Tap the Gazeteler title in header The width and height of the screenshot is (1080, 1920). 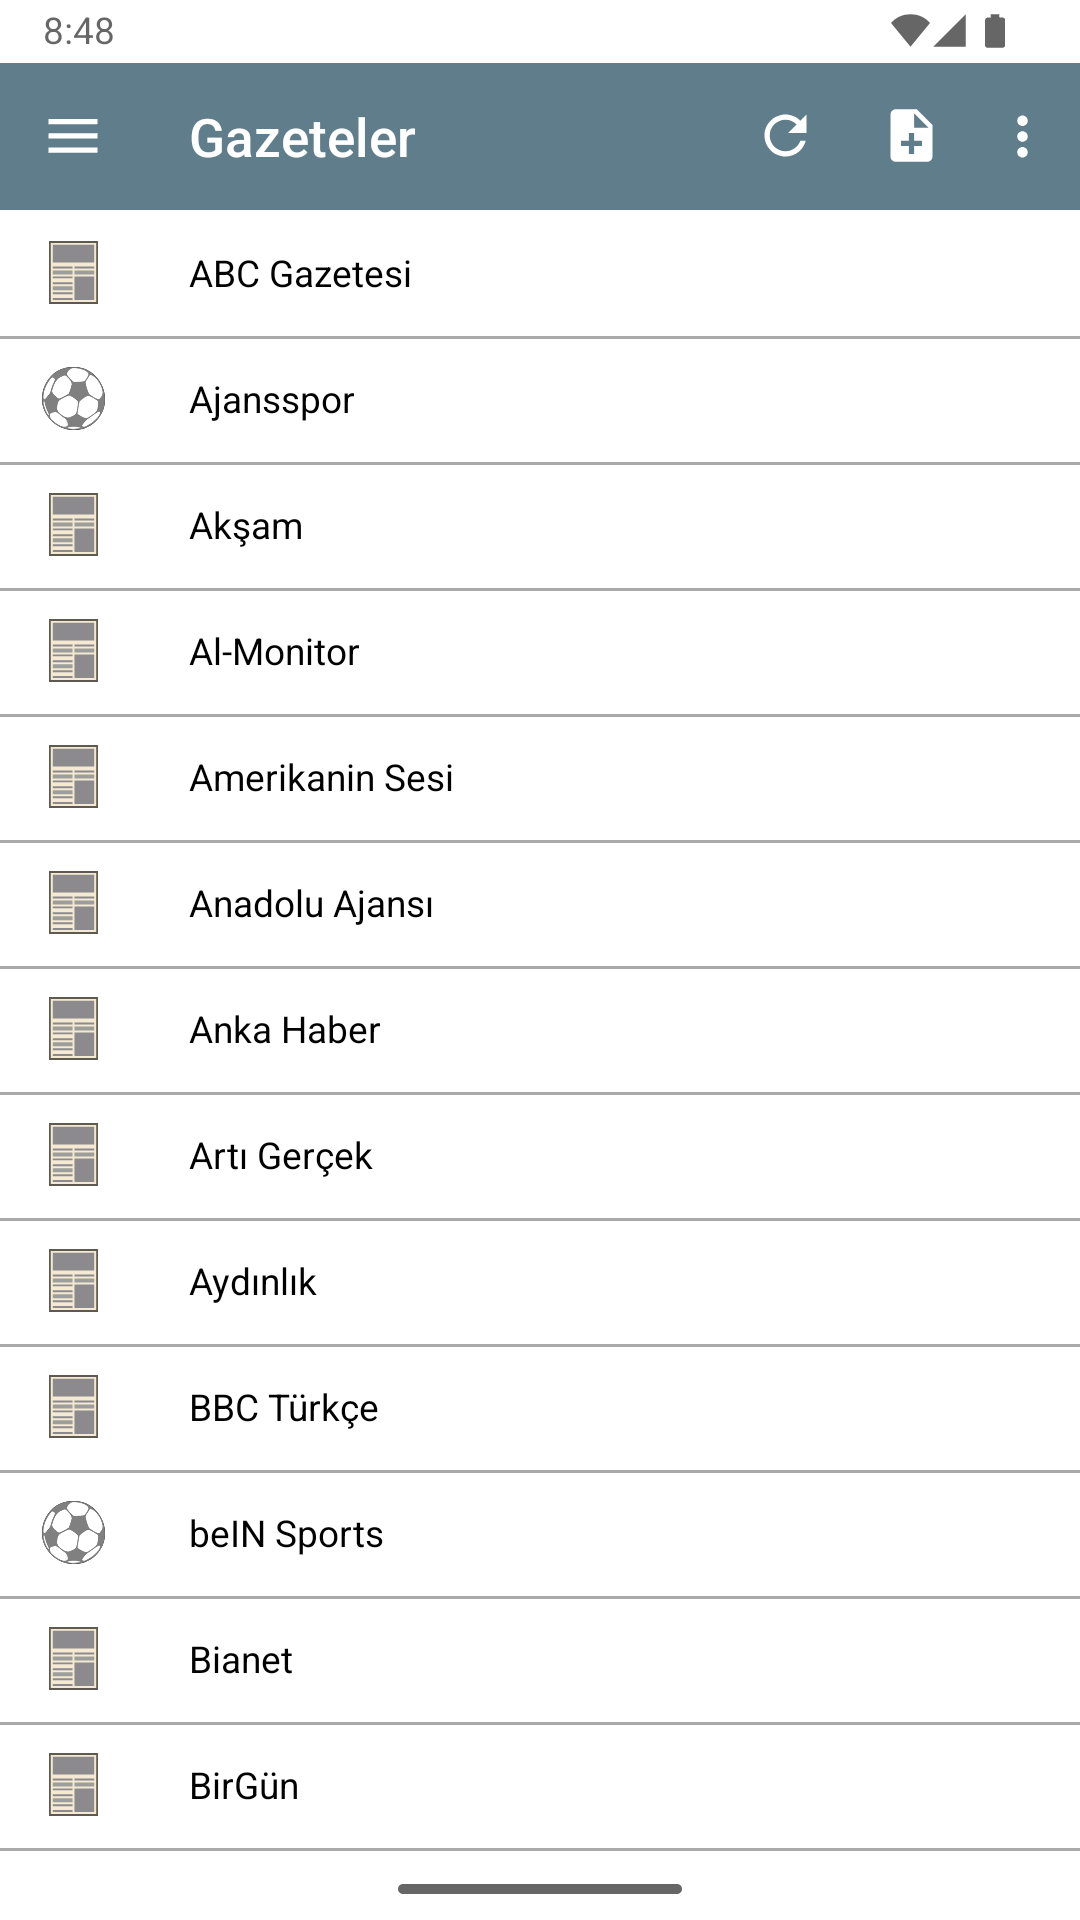(x=302, y=138)
